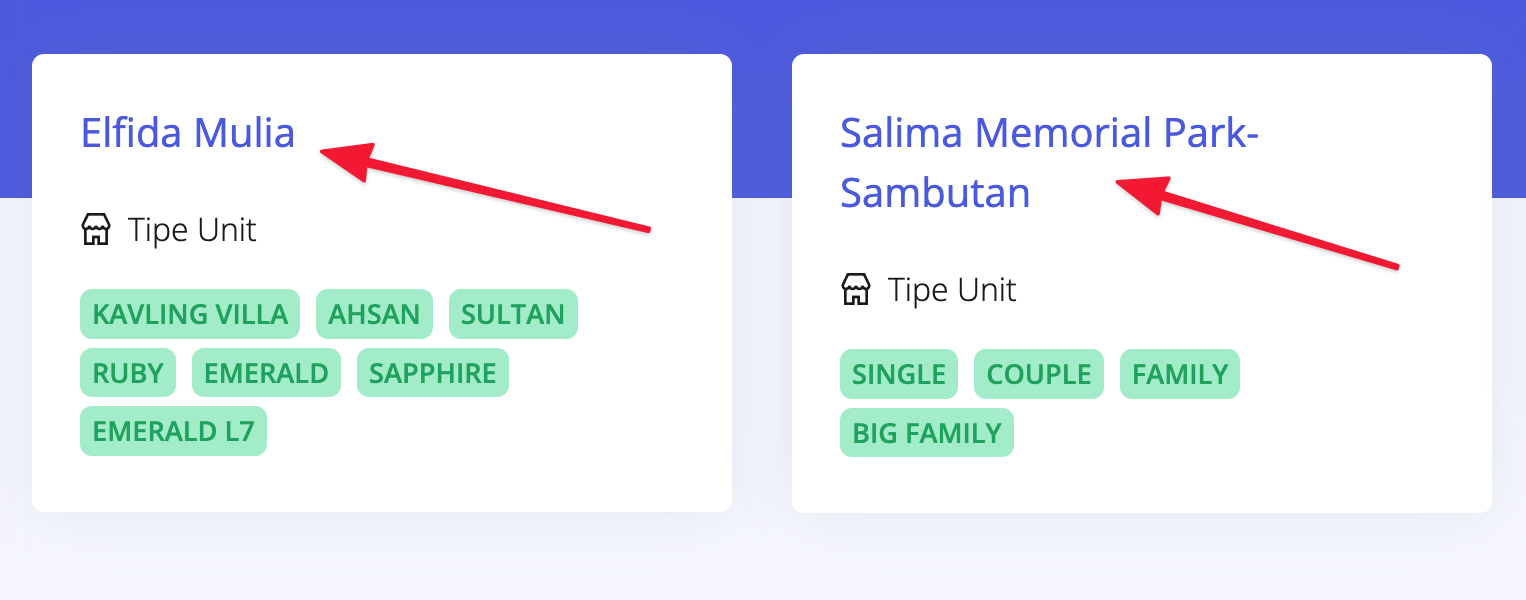Open the Elfida Mulia project link
Viewport: 1526px width, 600px height.
coord(188,133)
